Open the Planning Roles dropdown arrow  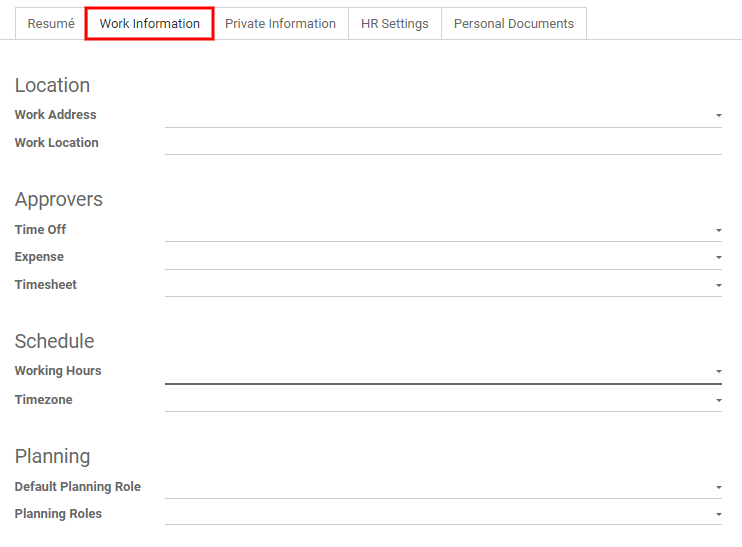click(718, 515)
